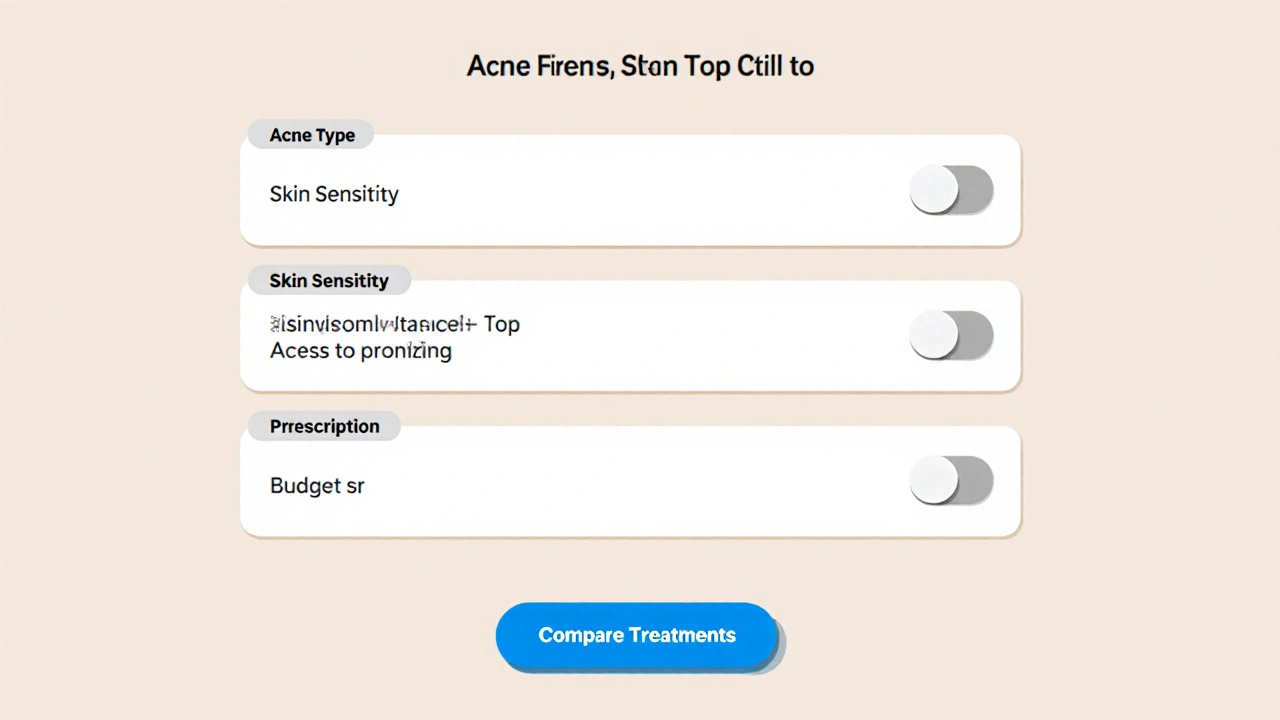Turn on the Budget sr toggle
This screenshot has height=720, width=1280.
click(x=951, y=481)
